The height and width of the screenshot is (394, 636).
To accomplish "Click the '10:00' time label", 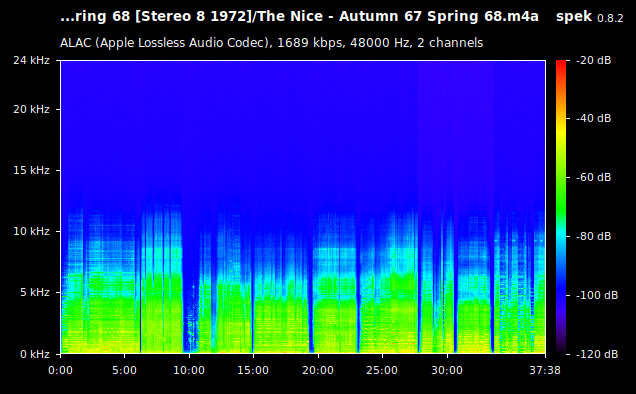I will (x=189, y=370).
